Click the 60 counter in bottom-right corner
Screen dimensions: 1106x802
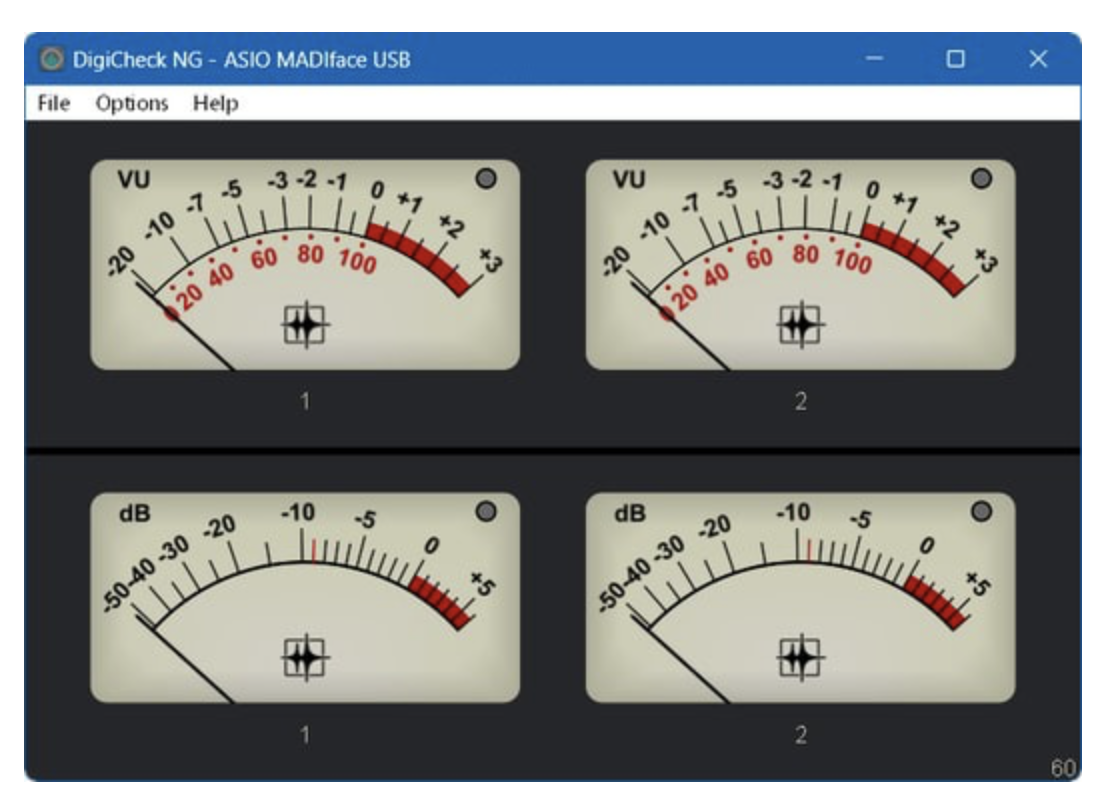tap(1062, 768)
